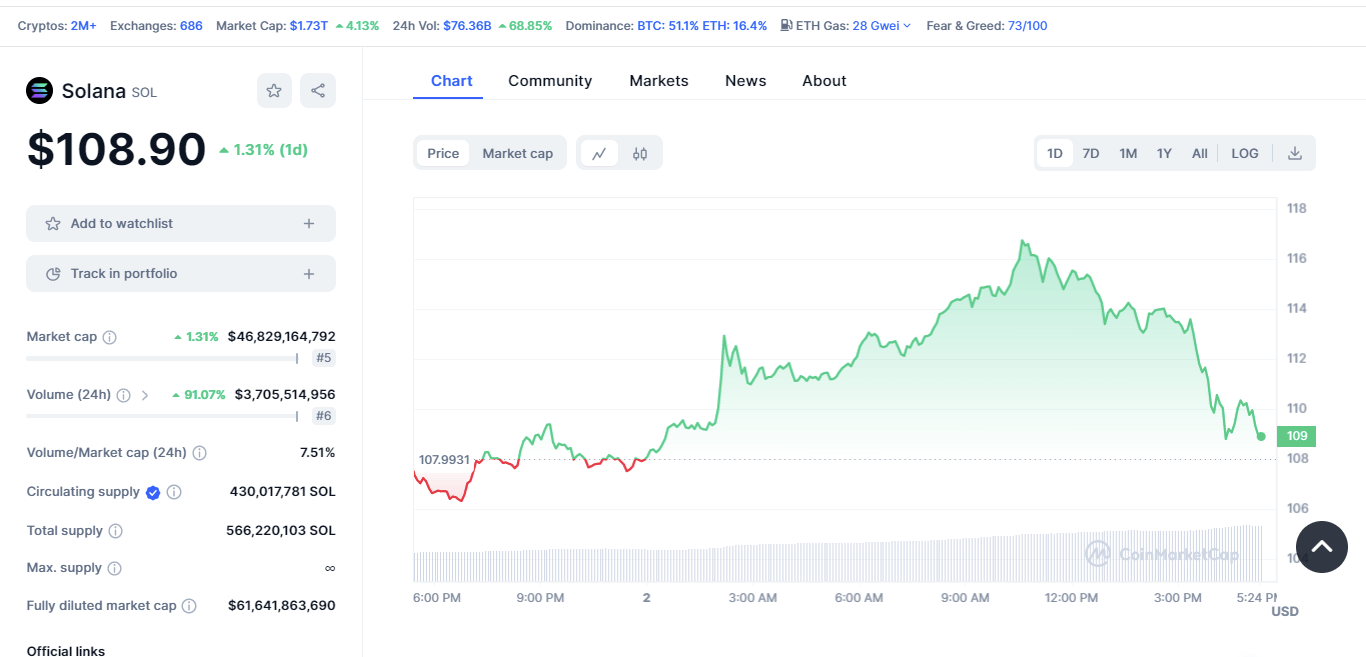Screen dimensions: 1366x657
Task: Expand Volume (24h) details chevron
Action: click(x=145, y=395)
